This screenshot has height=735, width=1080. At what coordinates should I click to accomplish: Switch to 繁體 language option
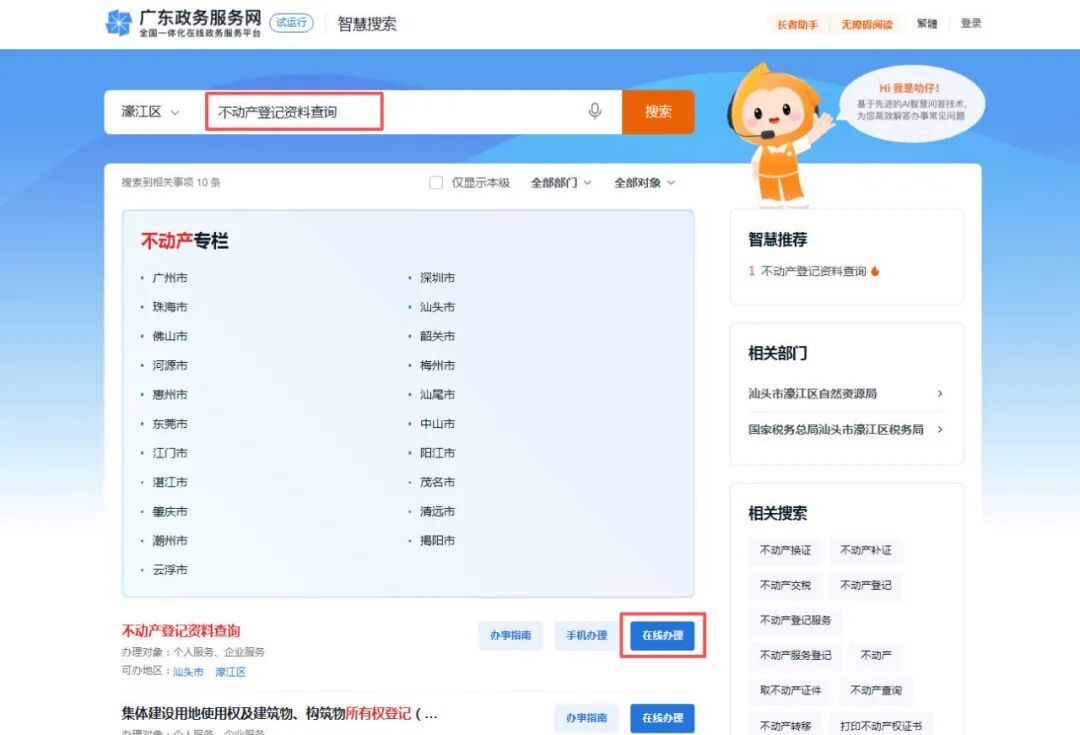click(x=927, y=24)
